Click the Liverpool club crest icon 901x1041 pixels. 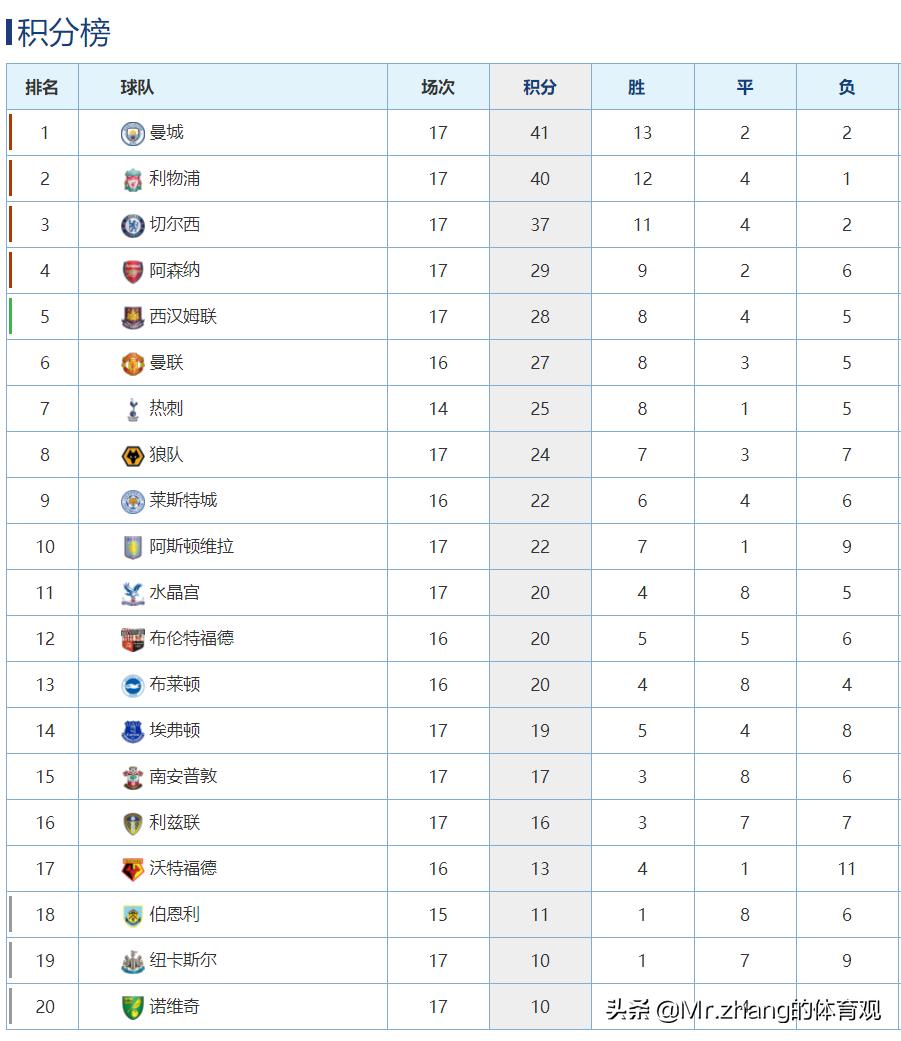[x=132, y=180]
